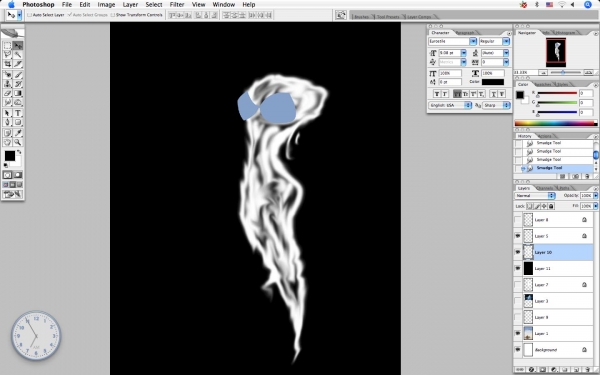Click the color spectrum ramp bar
This screenshot has height=375, width=600.
556,123
